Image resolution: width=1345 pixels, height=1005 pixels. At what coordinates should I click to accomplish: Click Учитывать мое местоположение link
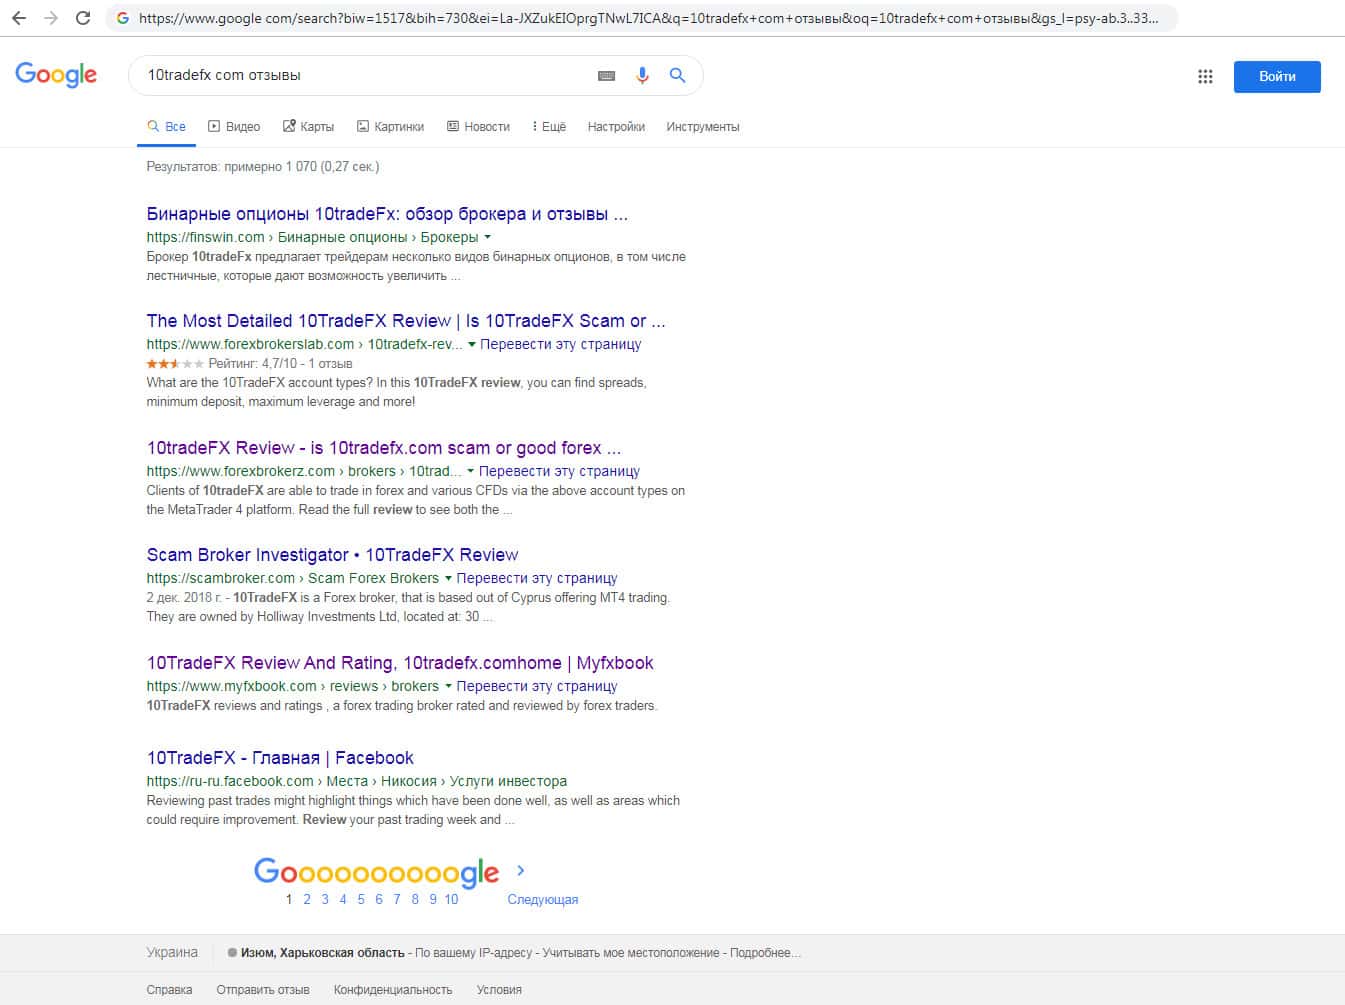630,953
